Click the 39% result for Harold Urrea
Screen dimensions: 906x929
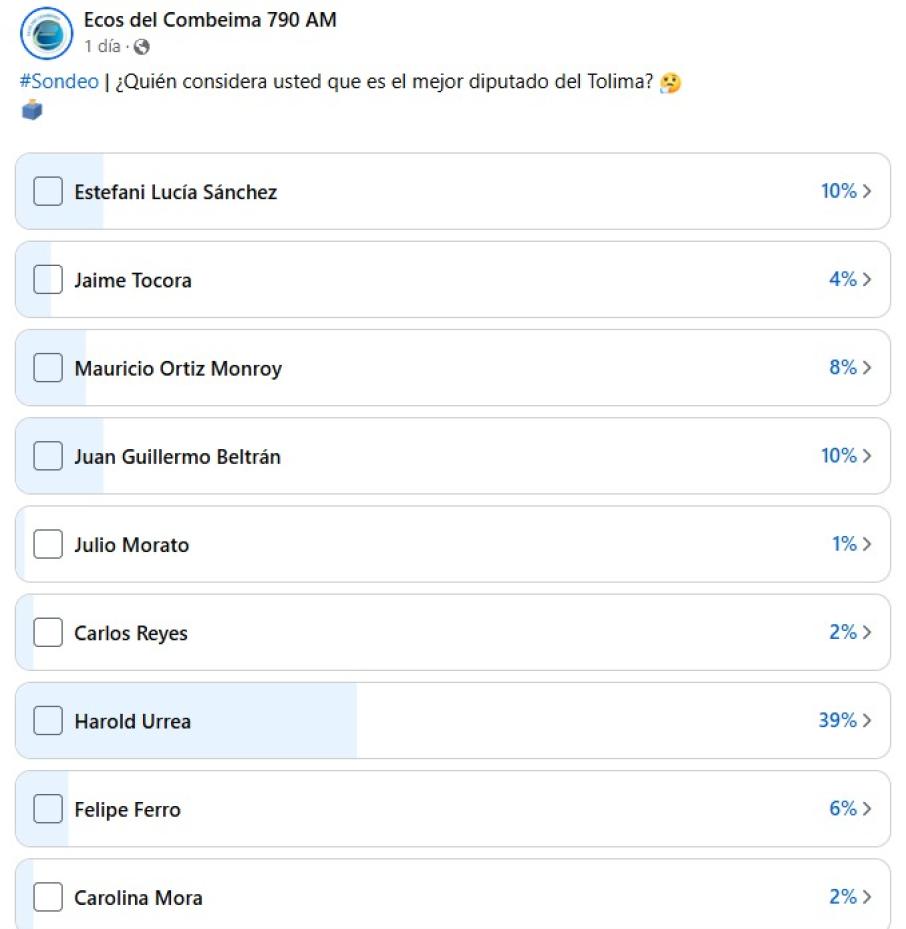click(837, 720)
